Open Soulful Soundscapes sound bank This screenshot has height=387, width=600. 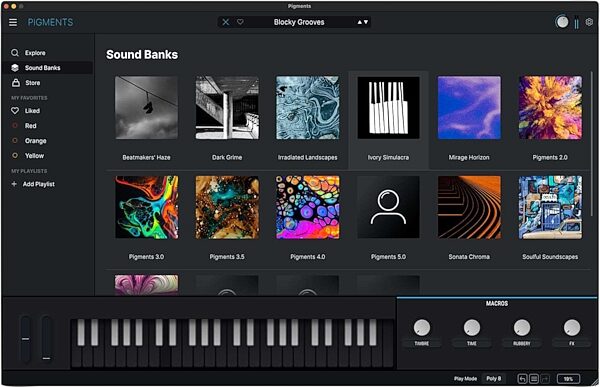[550, 207]
